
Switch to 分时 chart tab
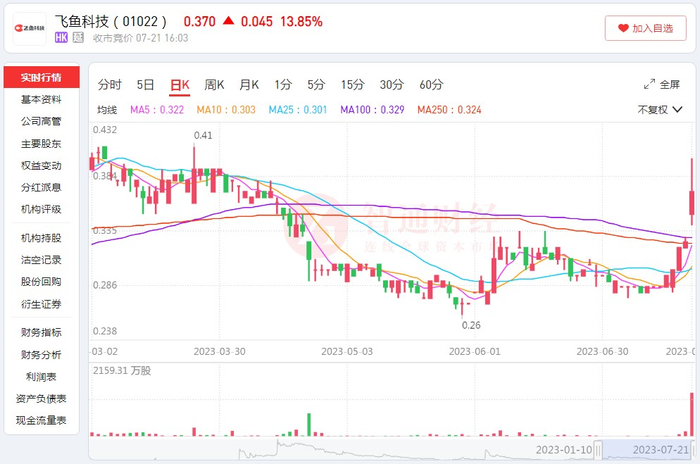(x=110, y=84)
